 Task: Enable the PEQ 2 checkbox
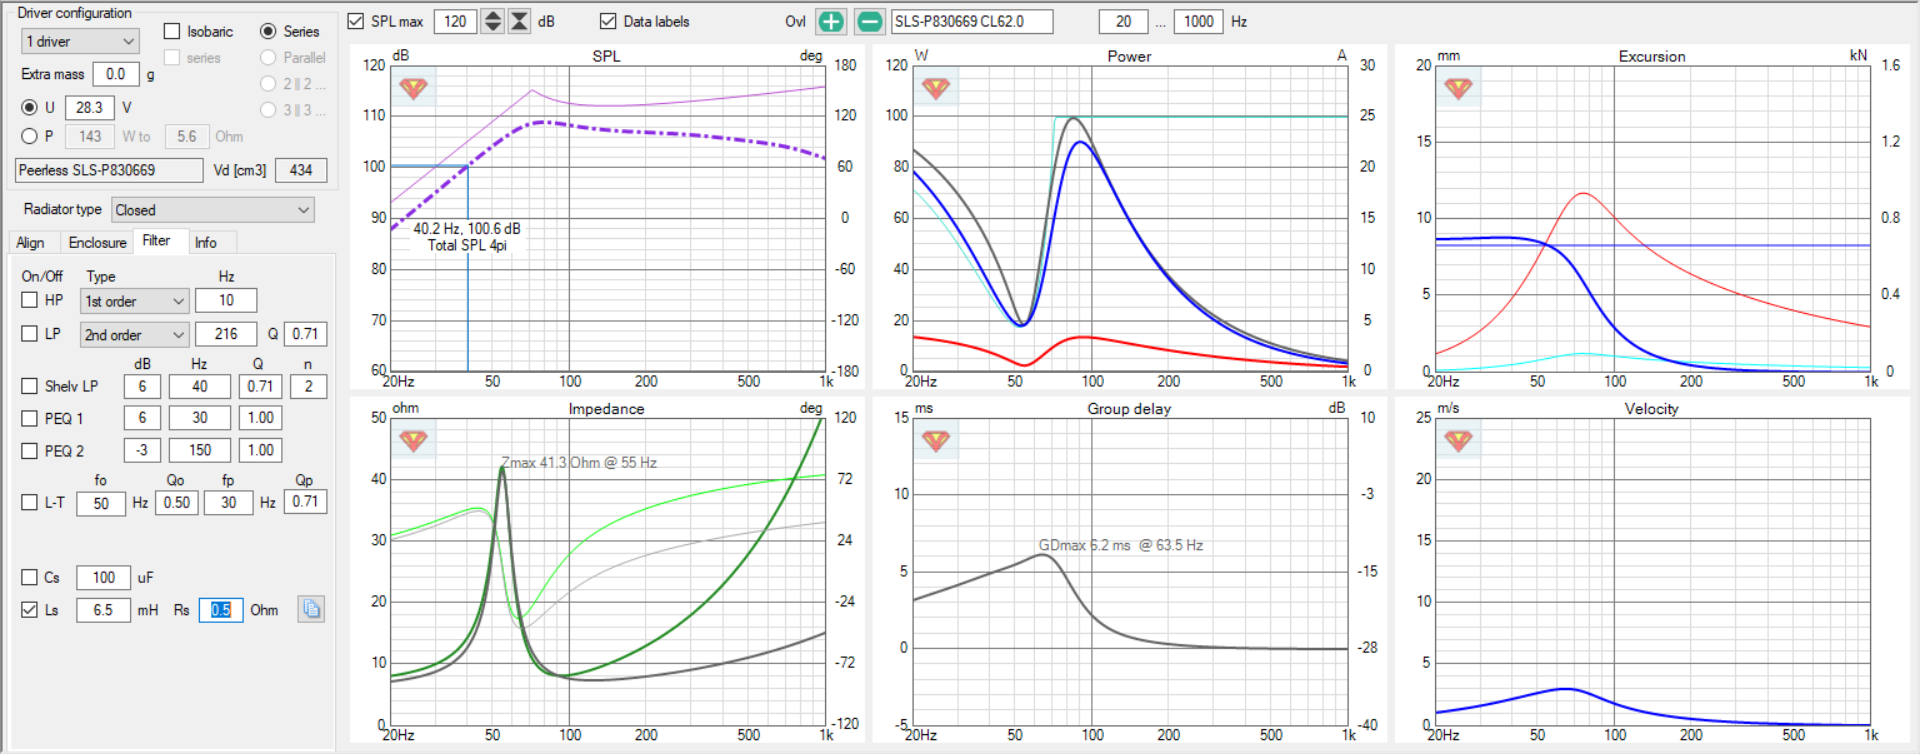tap(30, 451)
